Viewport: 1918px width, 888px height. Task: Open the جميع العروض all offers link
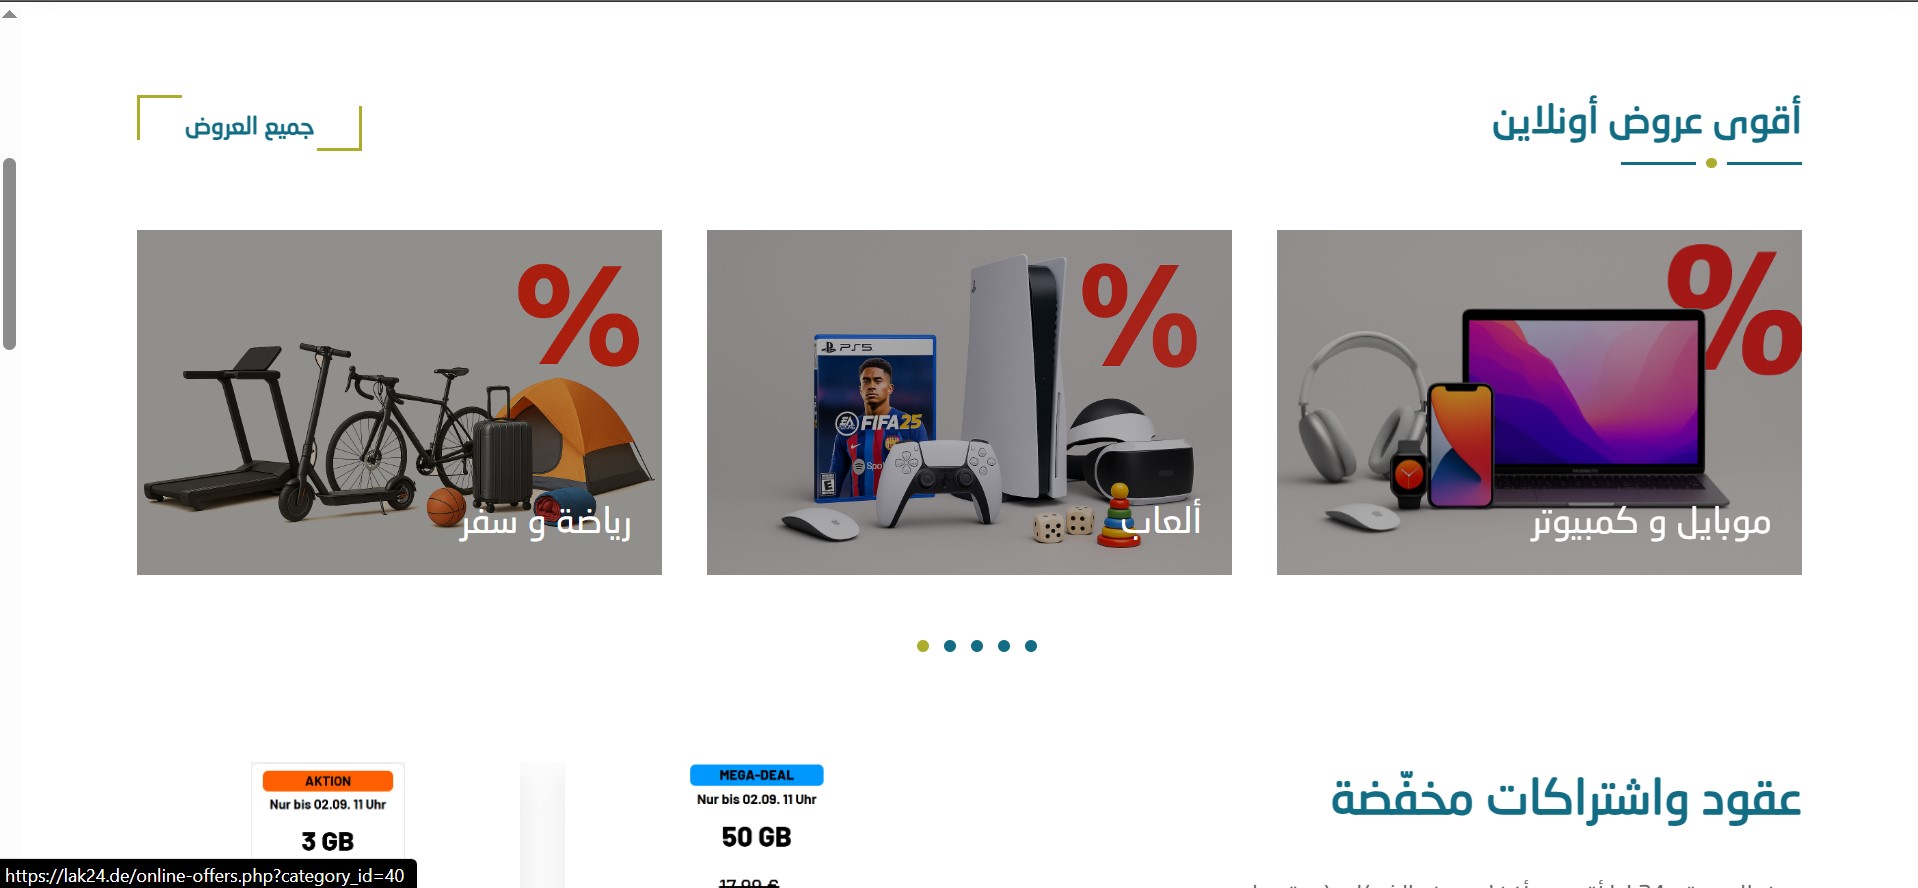tap(249, 123)
